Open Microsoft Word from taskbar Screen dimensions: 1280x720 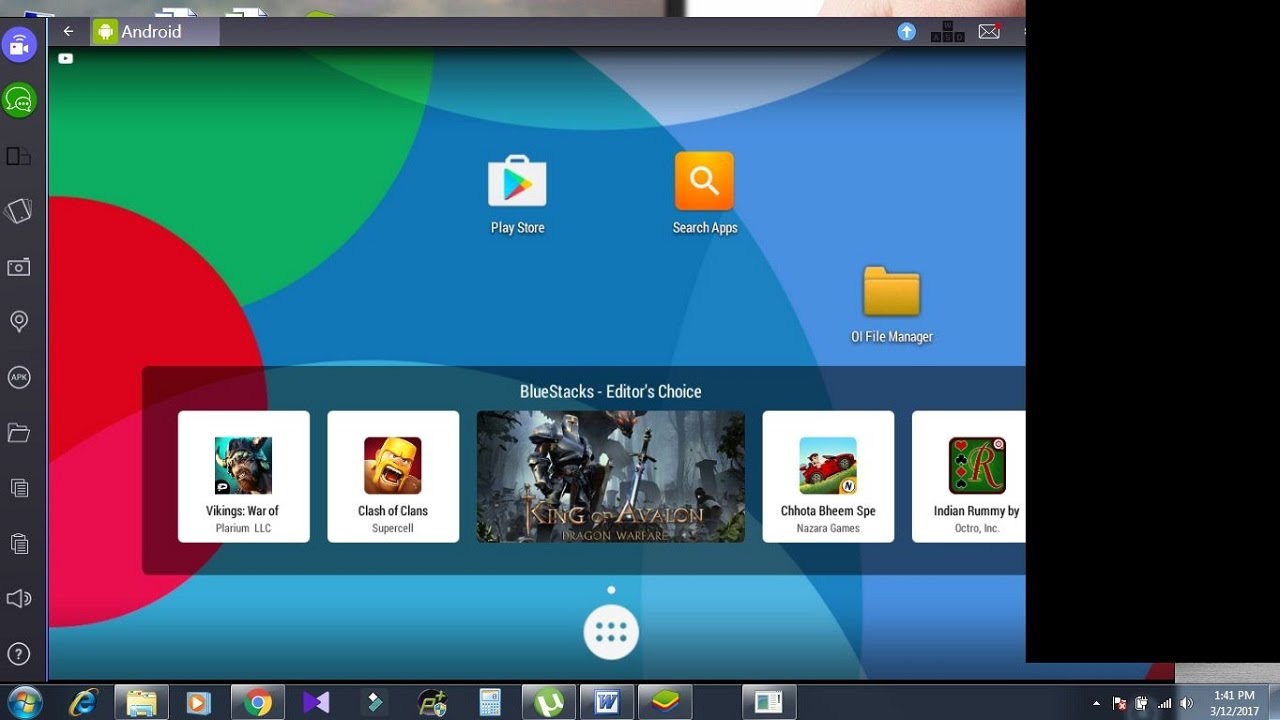pyautogui.click(x=607, y=702)
